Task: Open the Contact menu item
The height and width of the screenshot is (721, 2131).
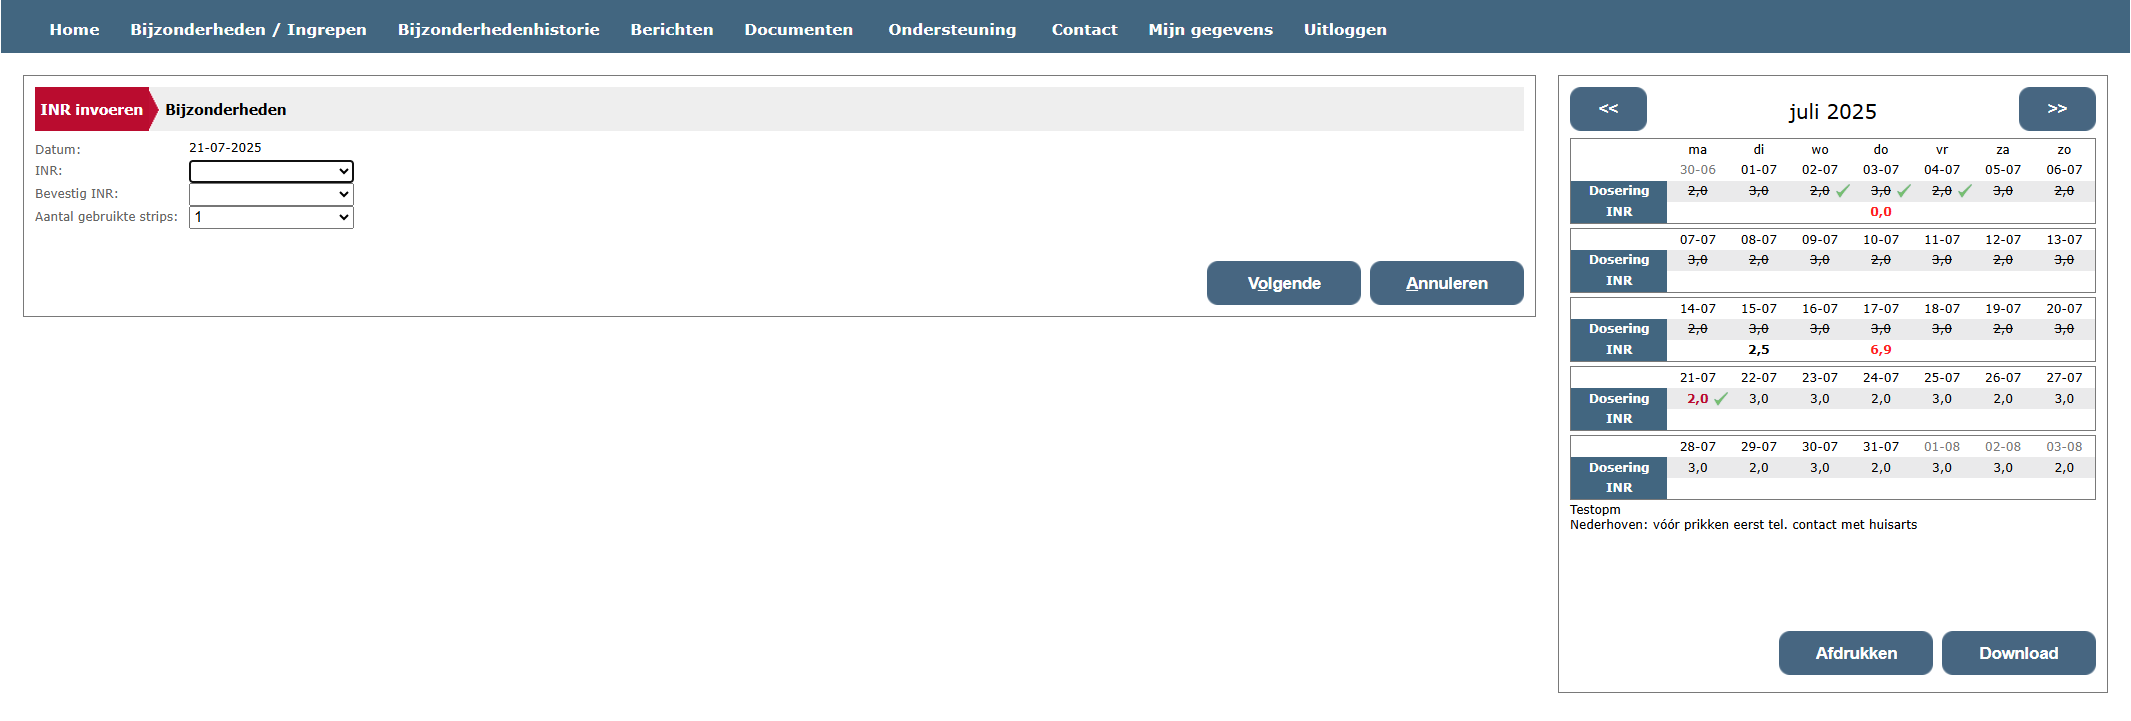Action: click(1084, 29)
